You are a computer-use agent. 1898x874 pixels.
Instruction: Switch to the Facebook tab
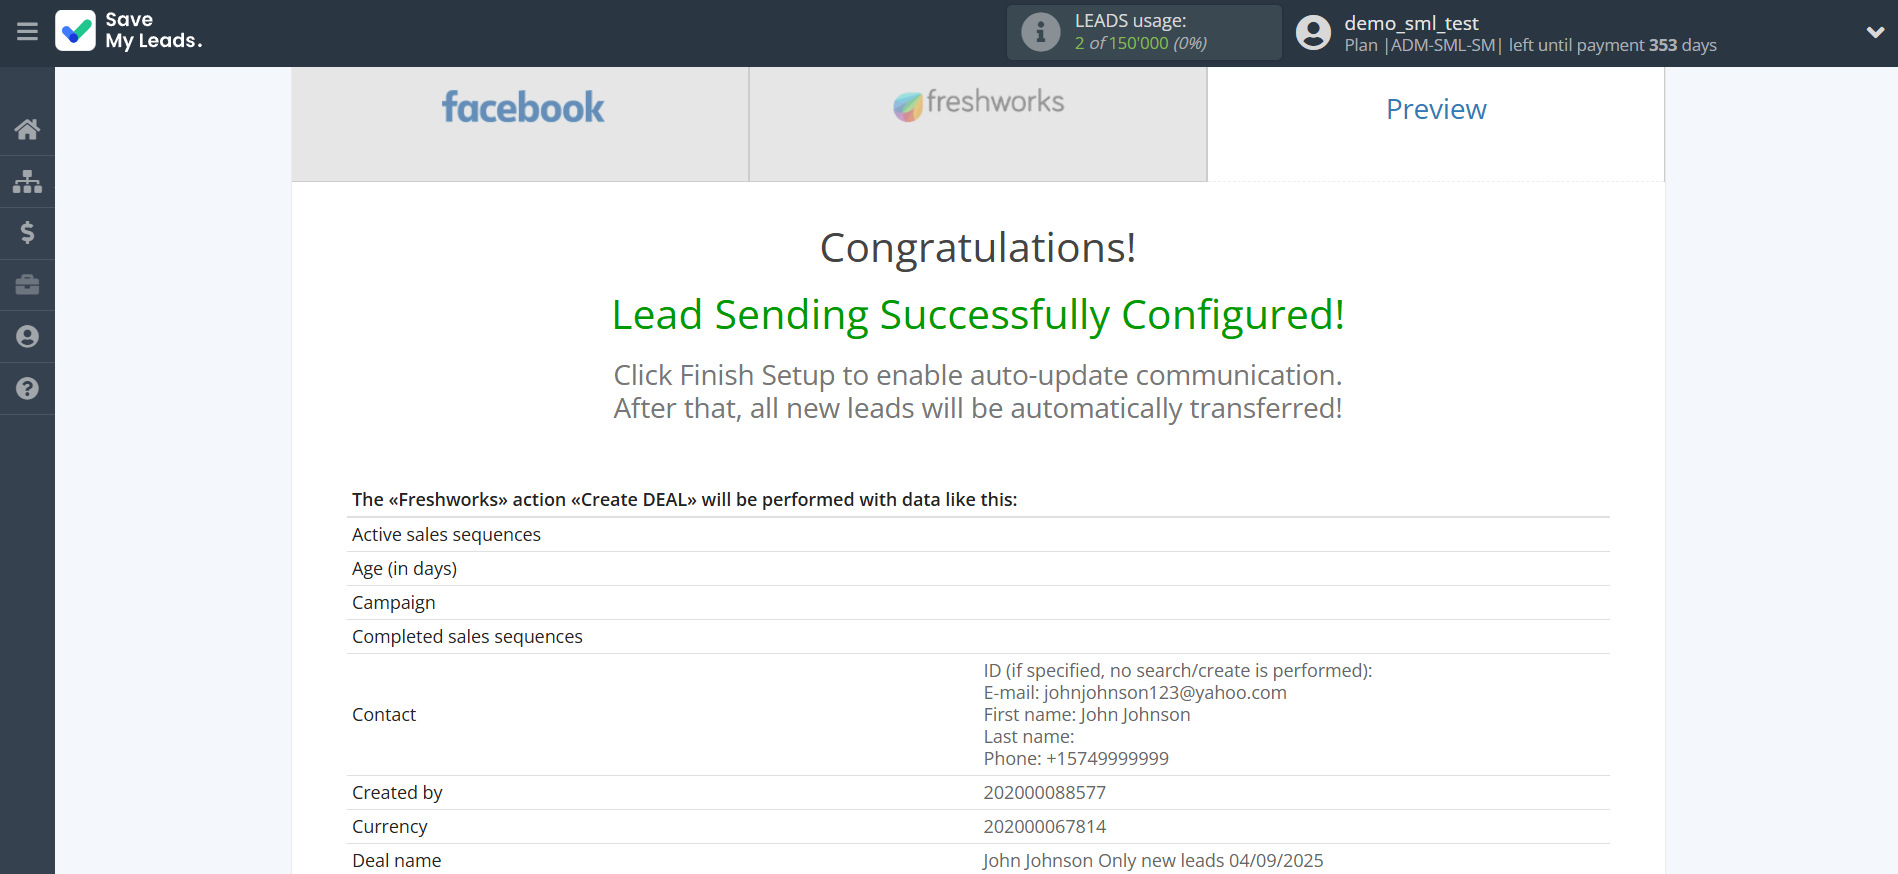[521, 108]
